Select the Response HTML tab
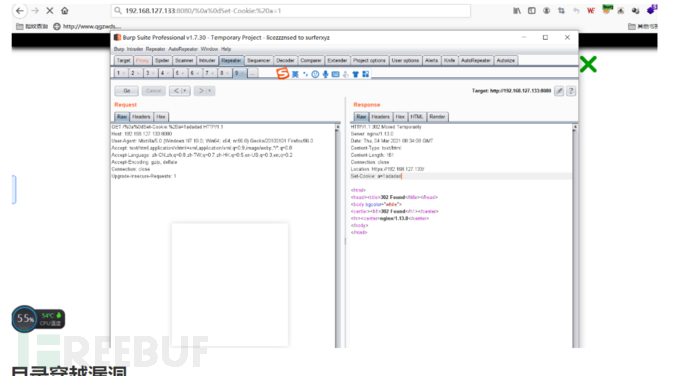 417,117
